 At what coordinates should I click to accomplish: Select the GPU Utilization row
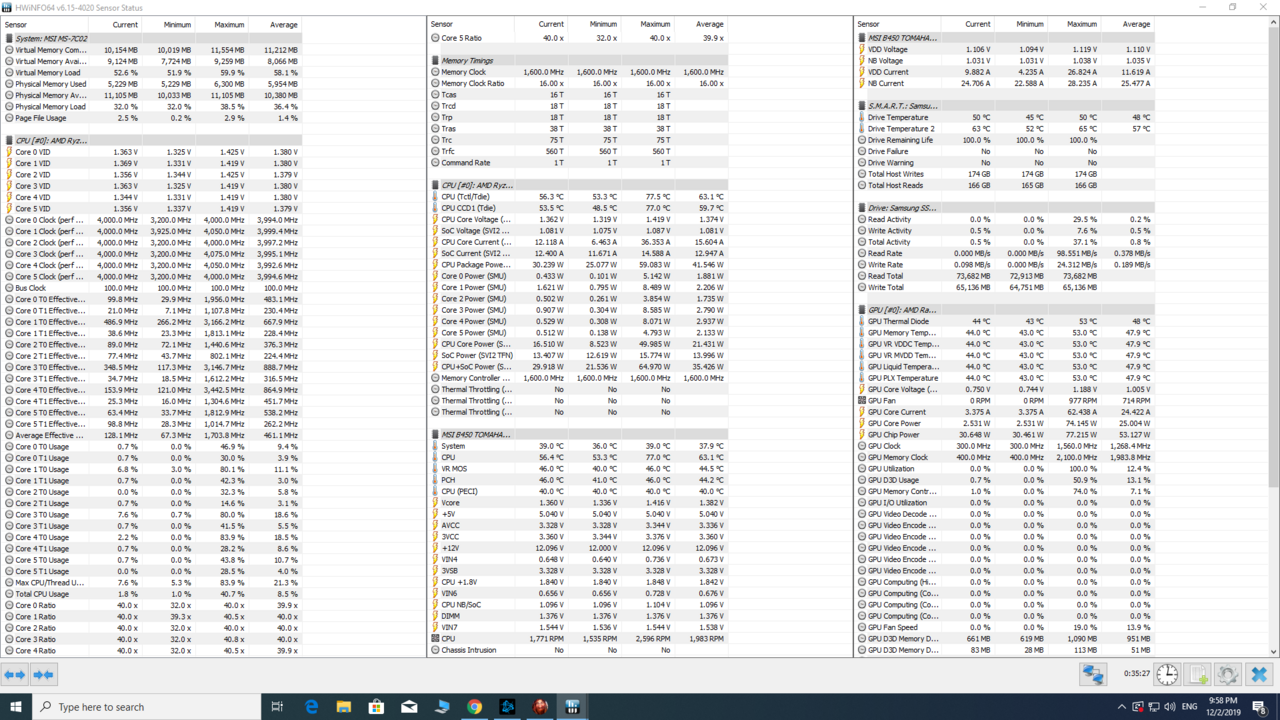1004,469
